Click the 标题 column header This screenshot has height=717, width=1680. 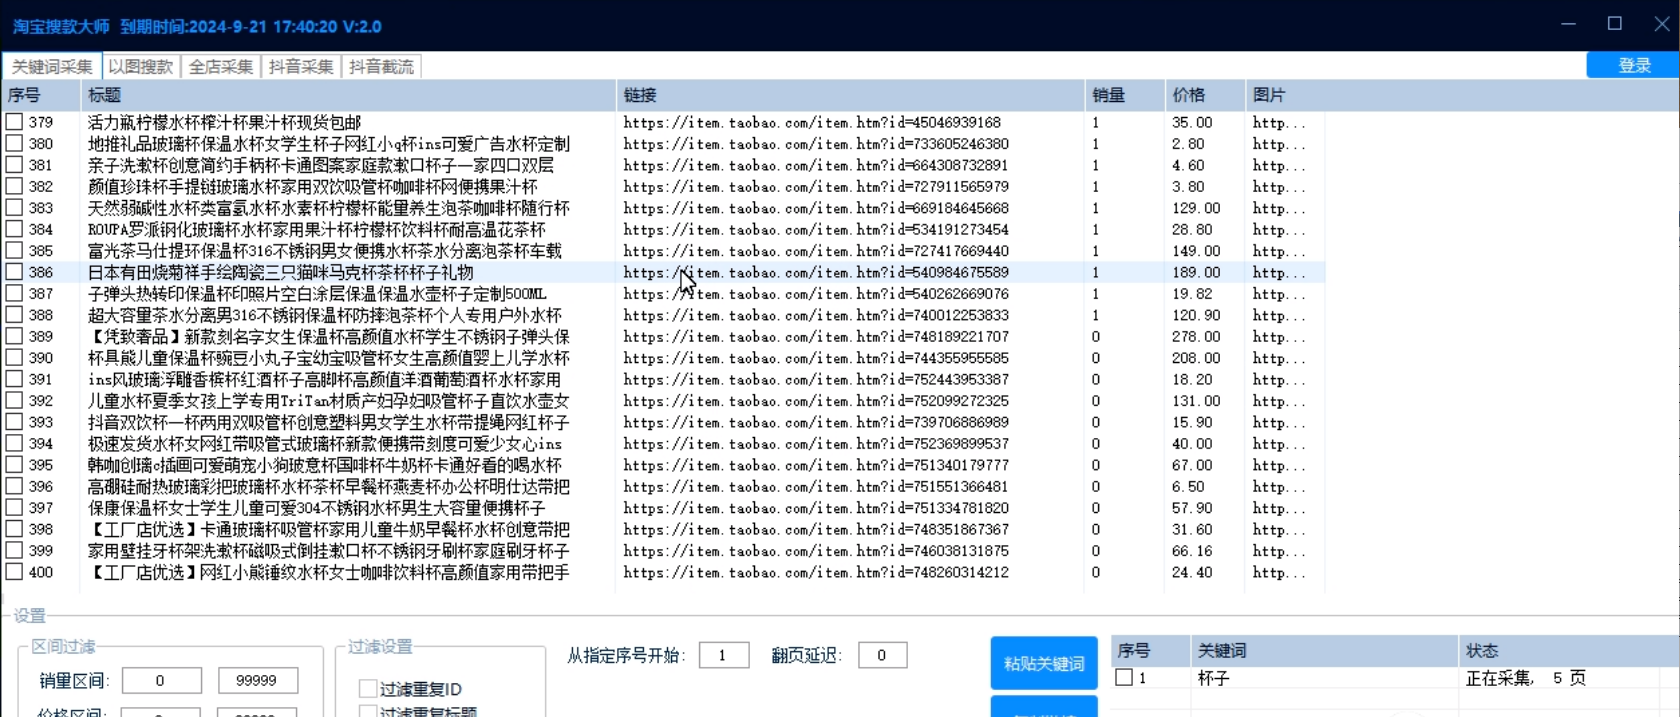[x=348, y=95]
